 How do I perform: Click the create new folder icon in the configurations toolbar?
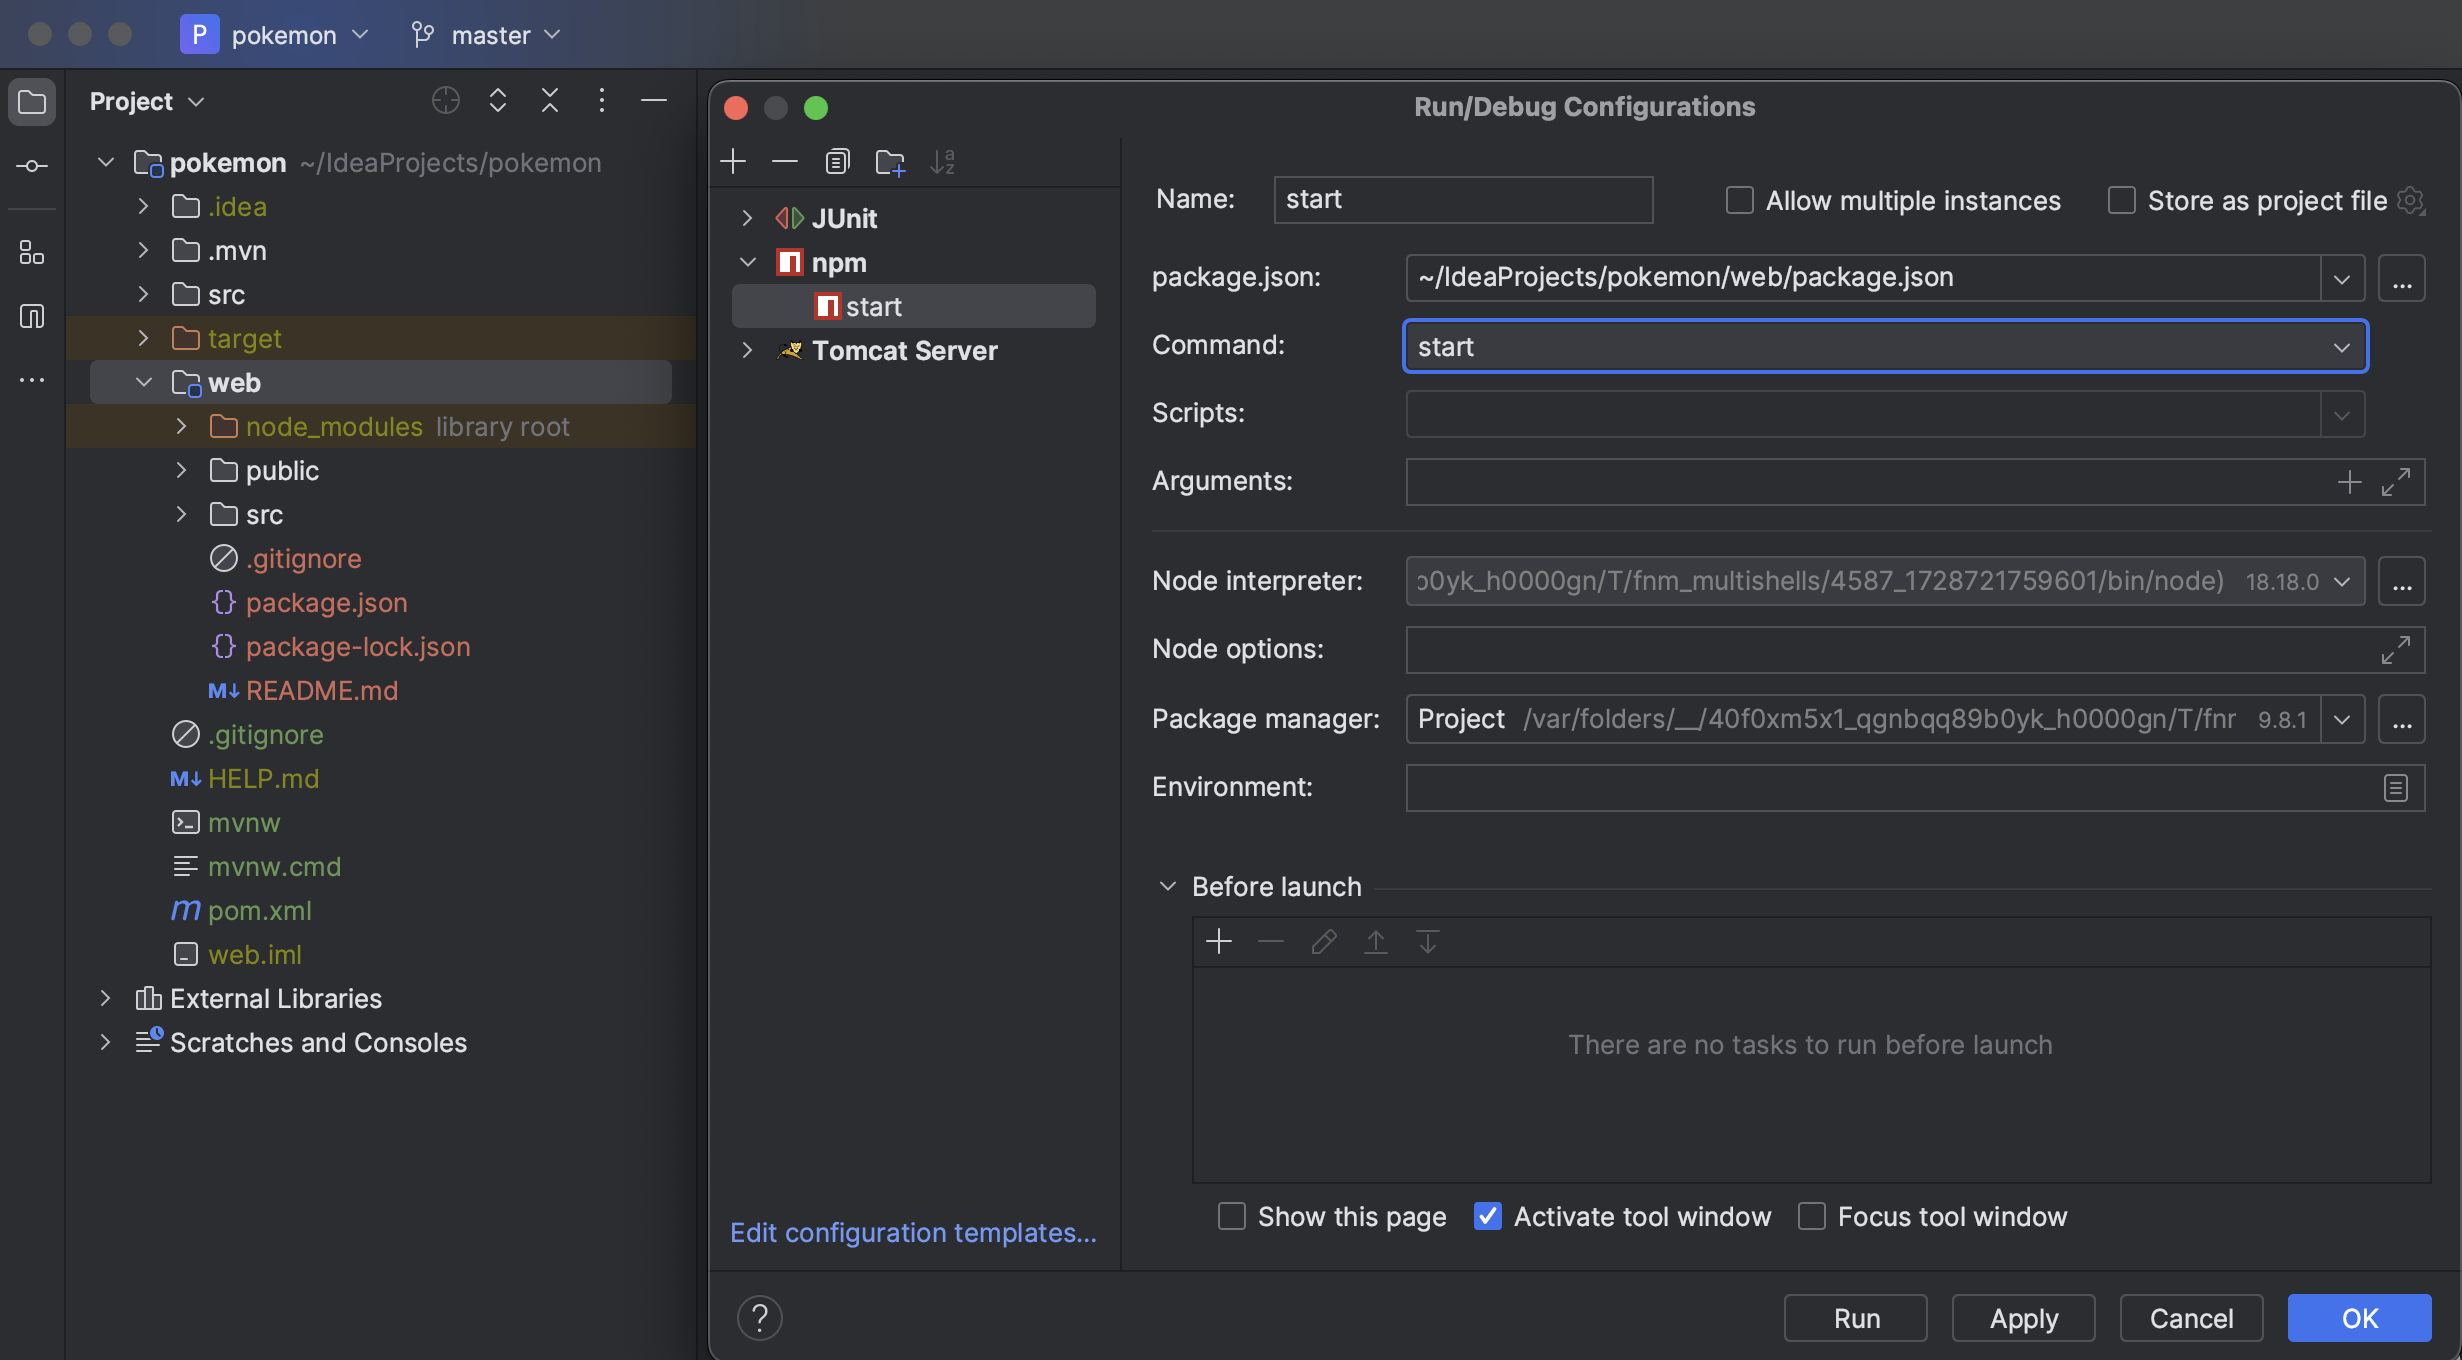coord(889,161)
